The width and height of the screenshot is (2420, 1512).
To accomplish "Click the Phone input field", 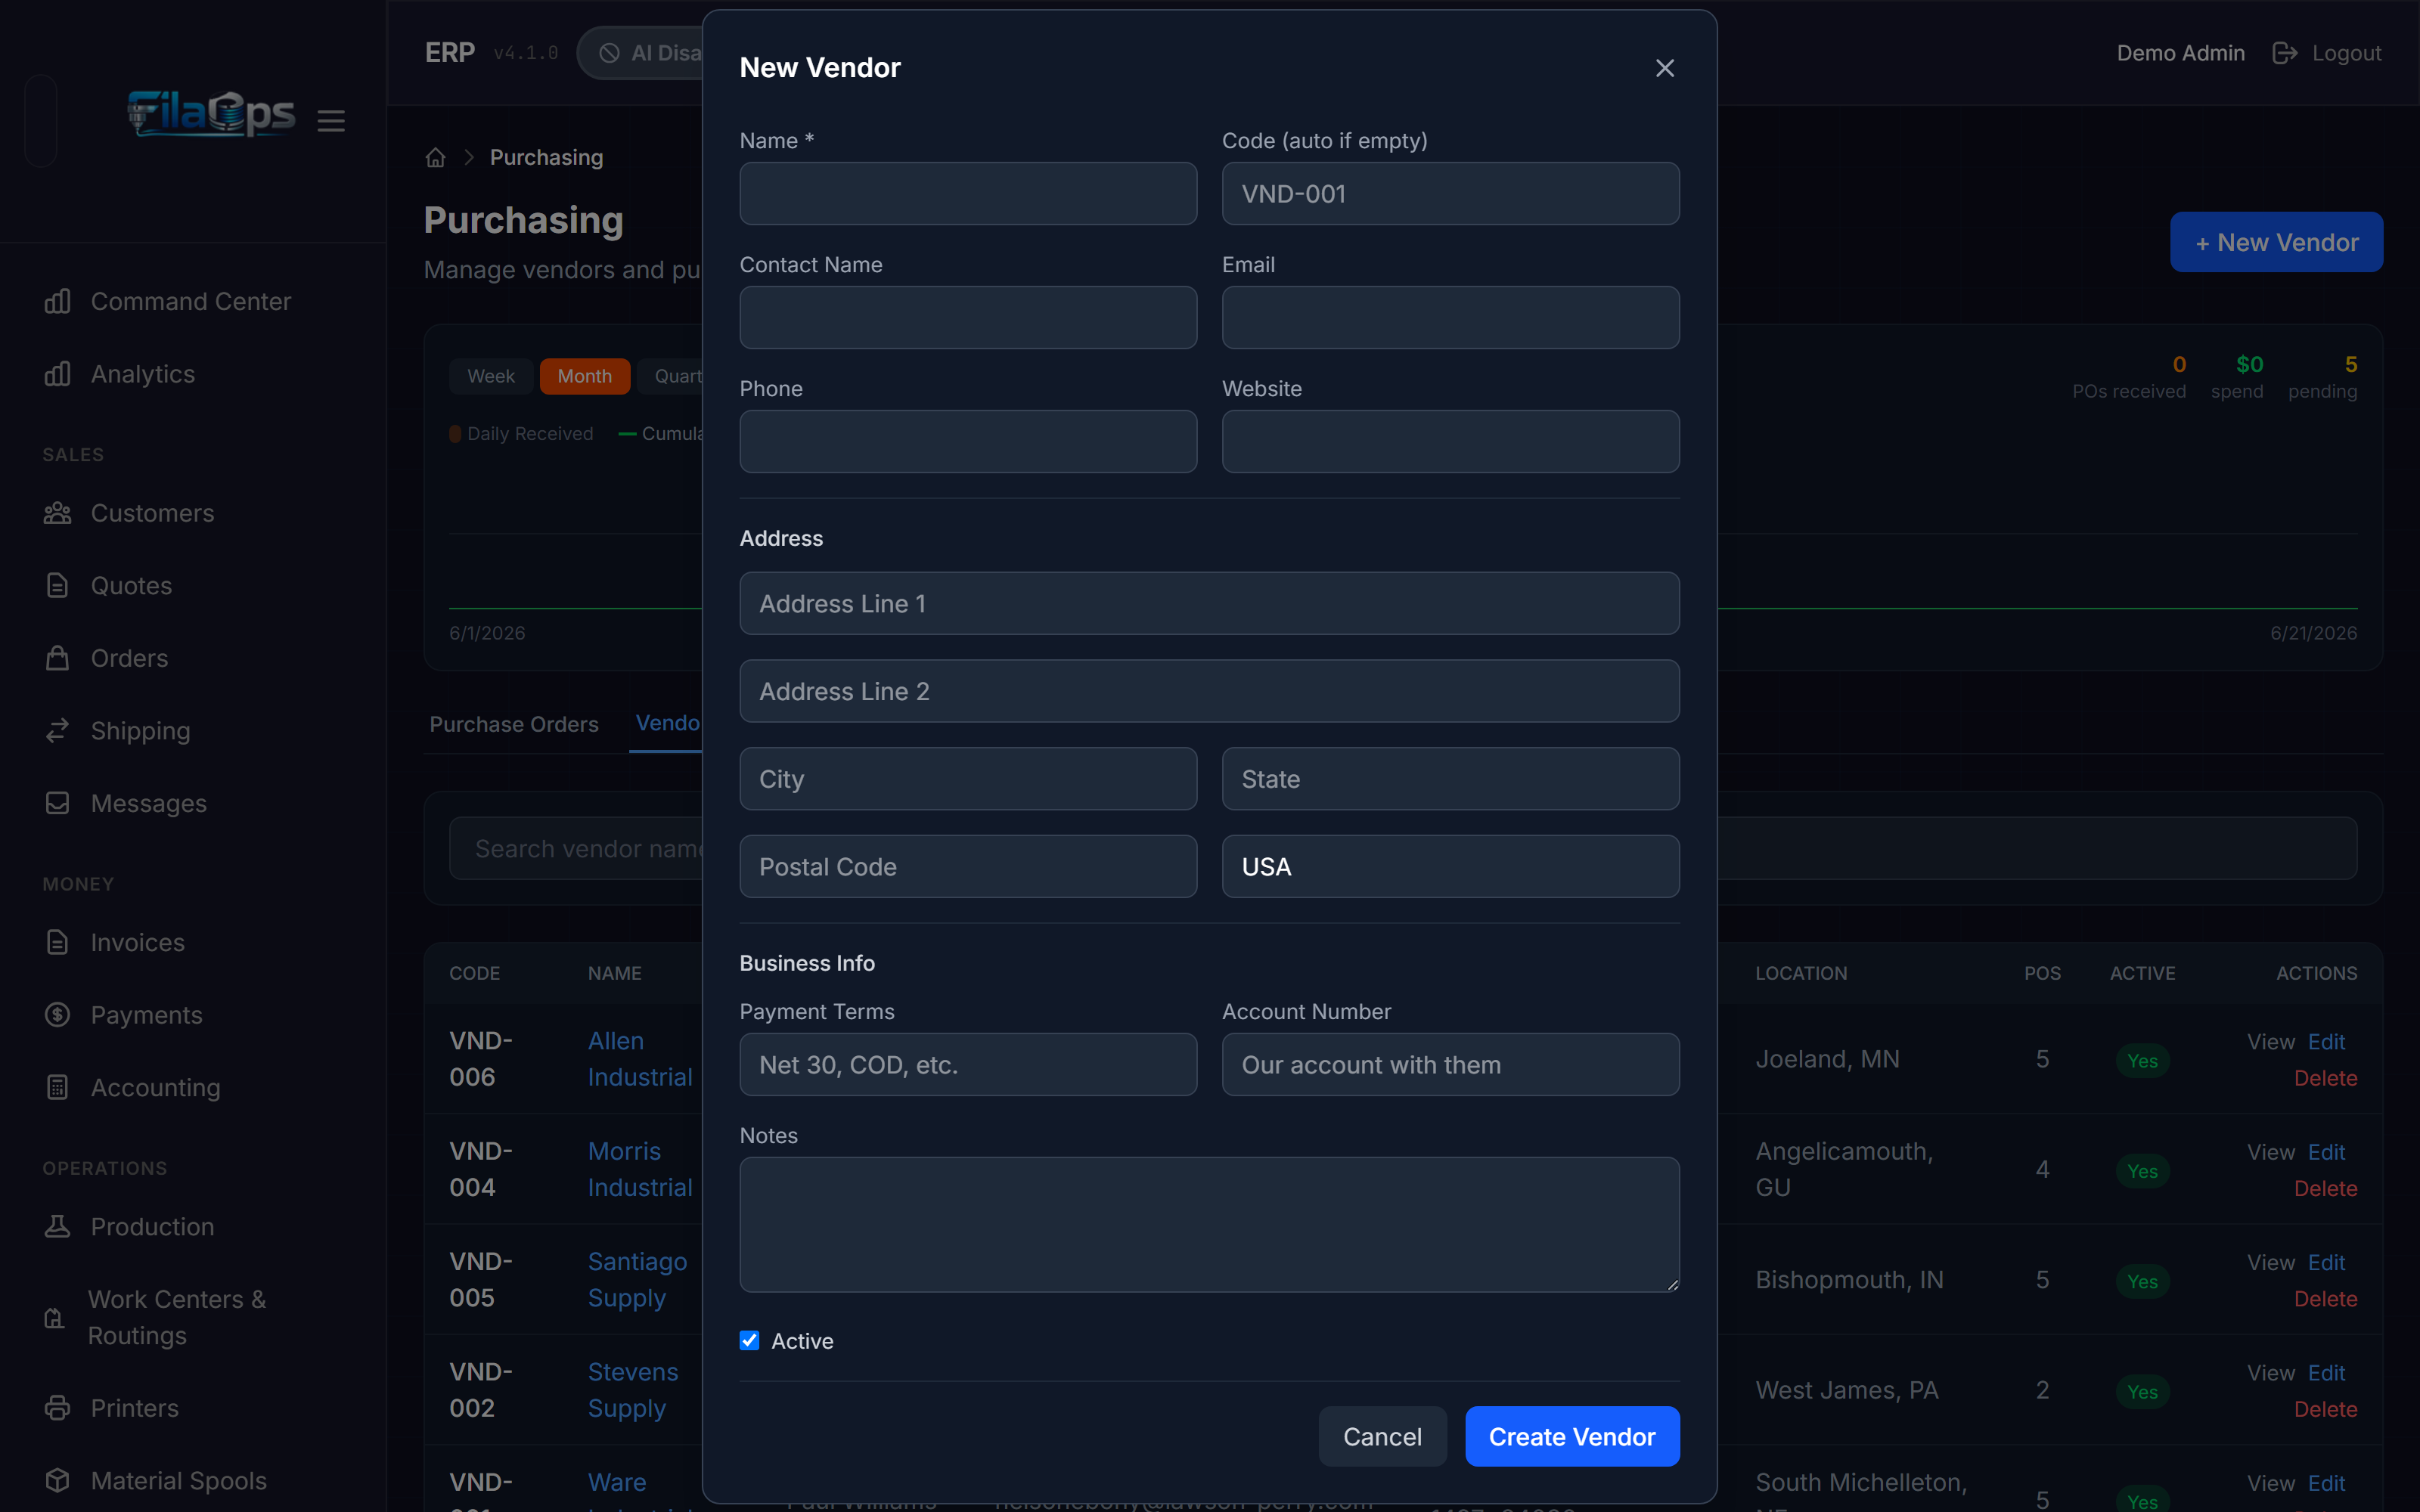I will pyautogui.click(x=968, y=441).
